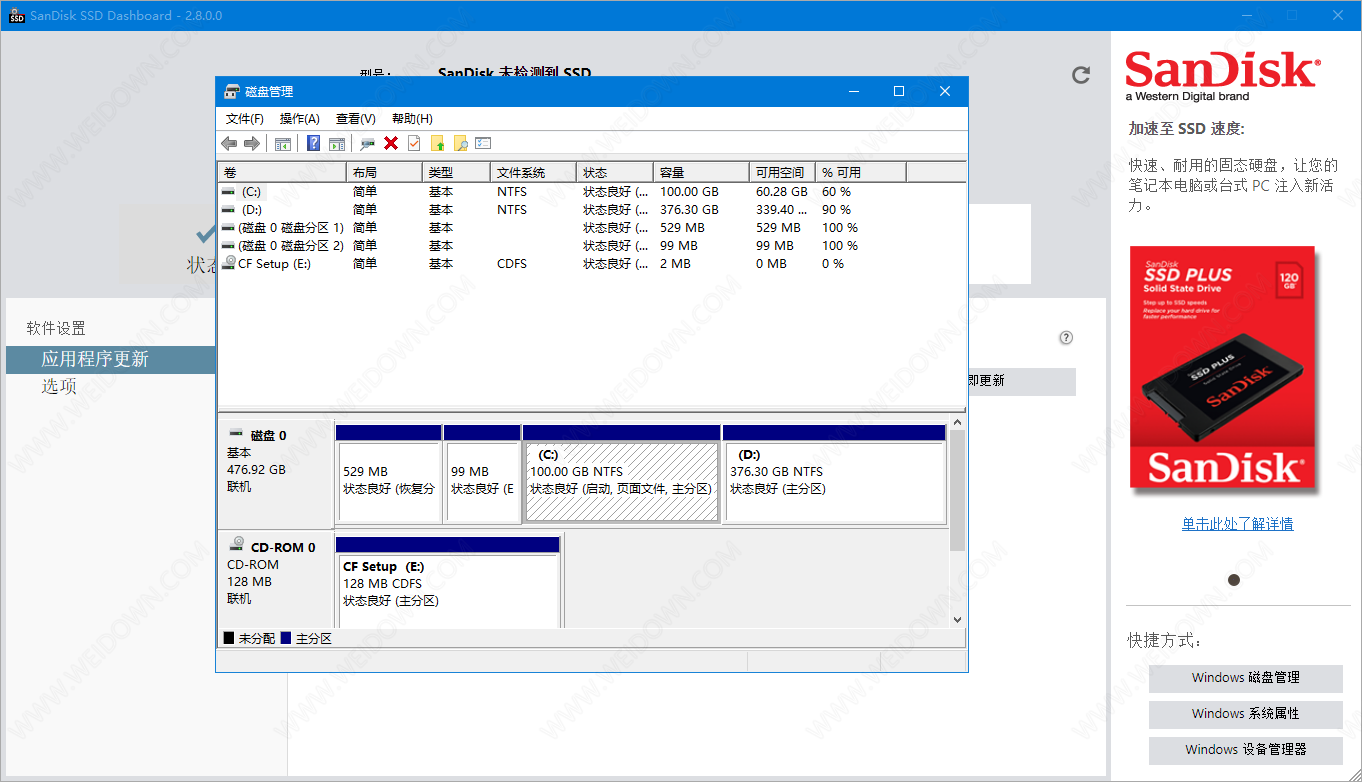
Task: Click the 磁盘 0 disk label panel
Action: pyautogui.click(x=275, y=474)
